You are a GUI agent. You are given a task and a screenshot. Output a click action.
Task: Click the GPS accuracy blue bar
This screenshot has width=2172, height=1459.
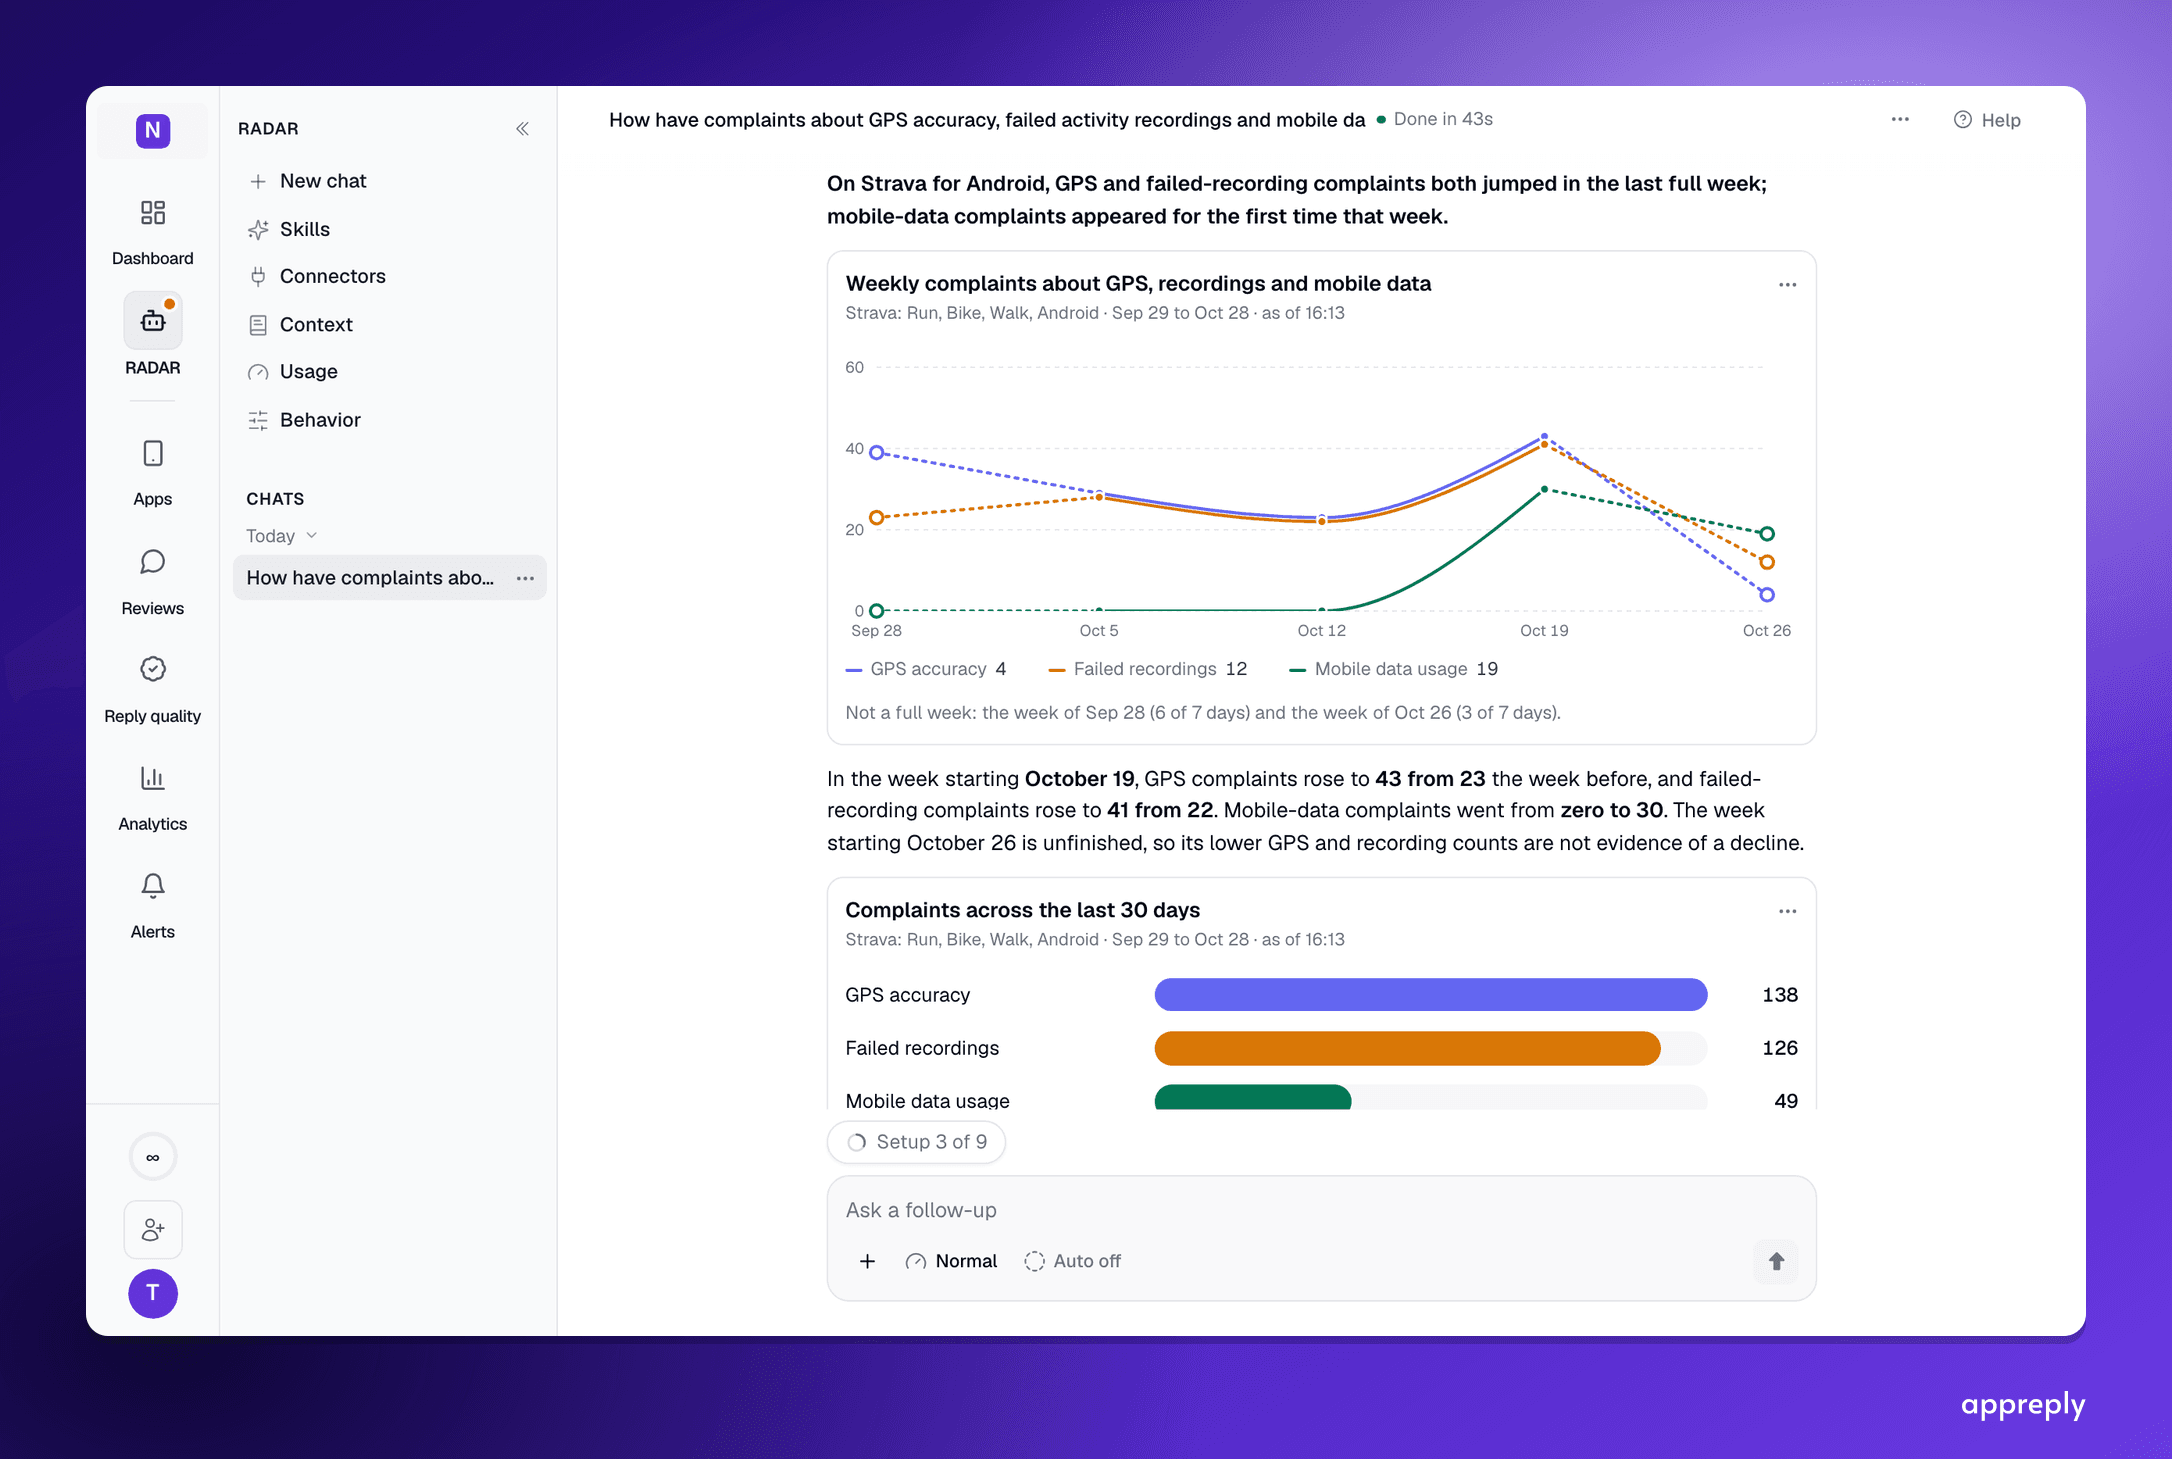click(1431, 995)
